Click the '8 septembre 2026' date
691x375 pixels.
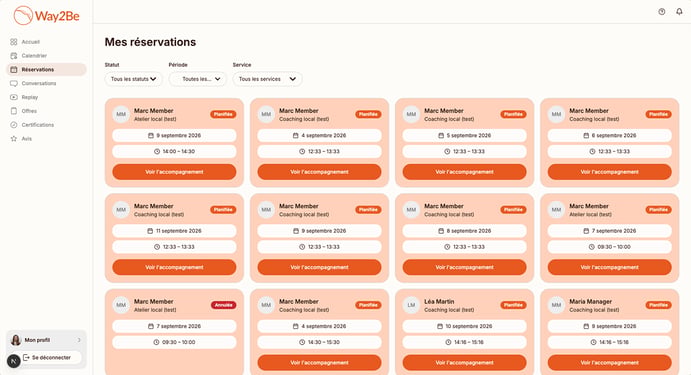[x=464, y=231]
